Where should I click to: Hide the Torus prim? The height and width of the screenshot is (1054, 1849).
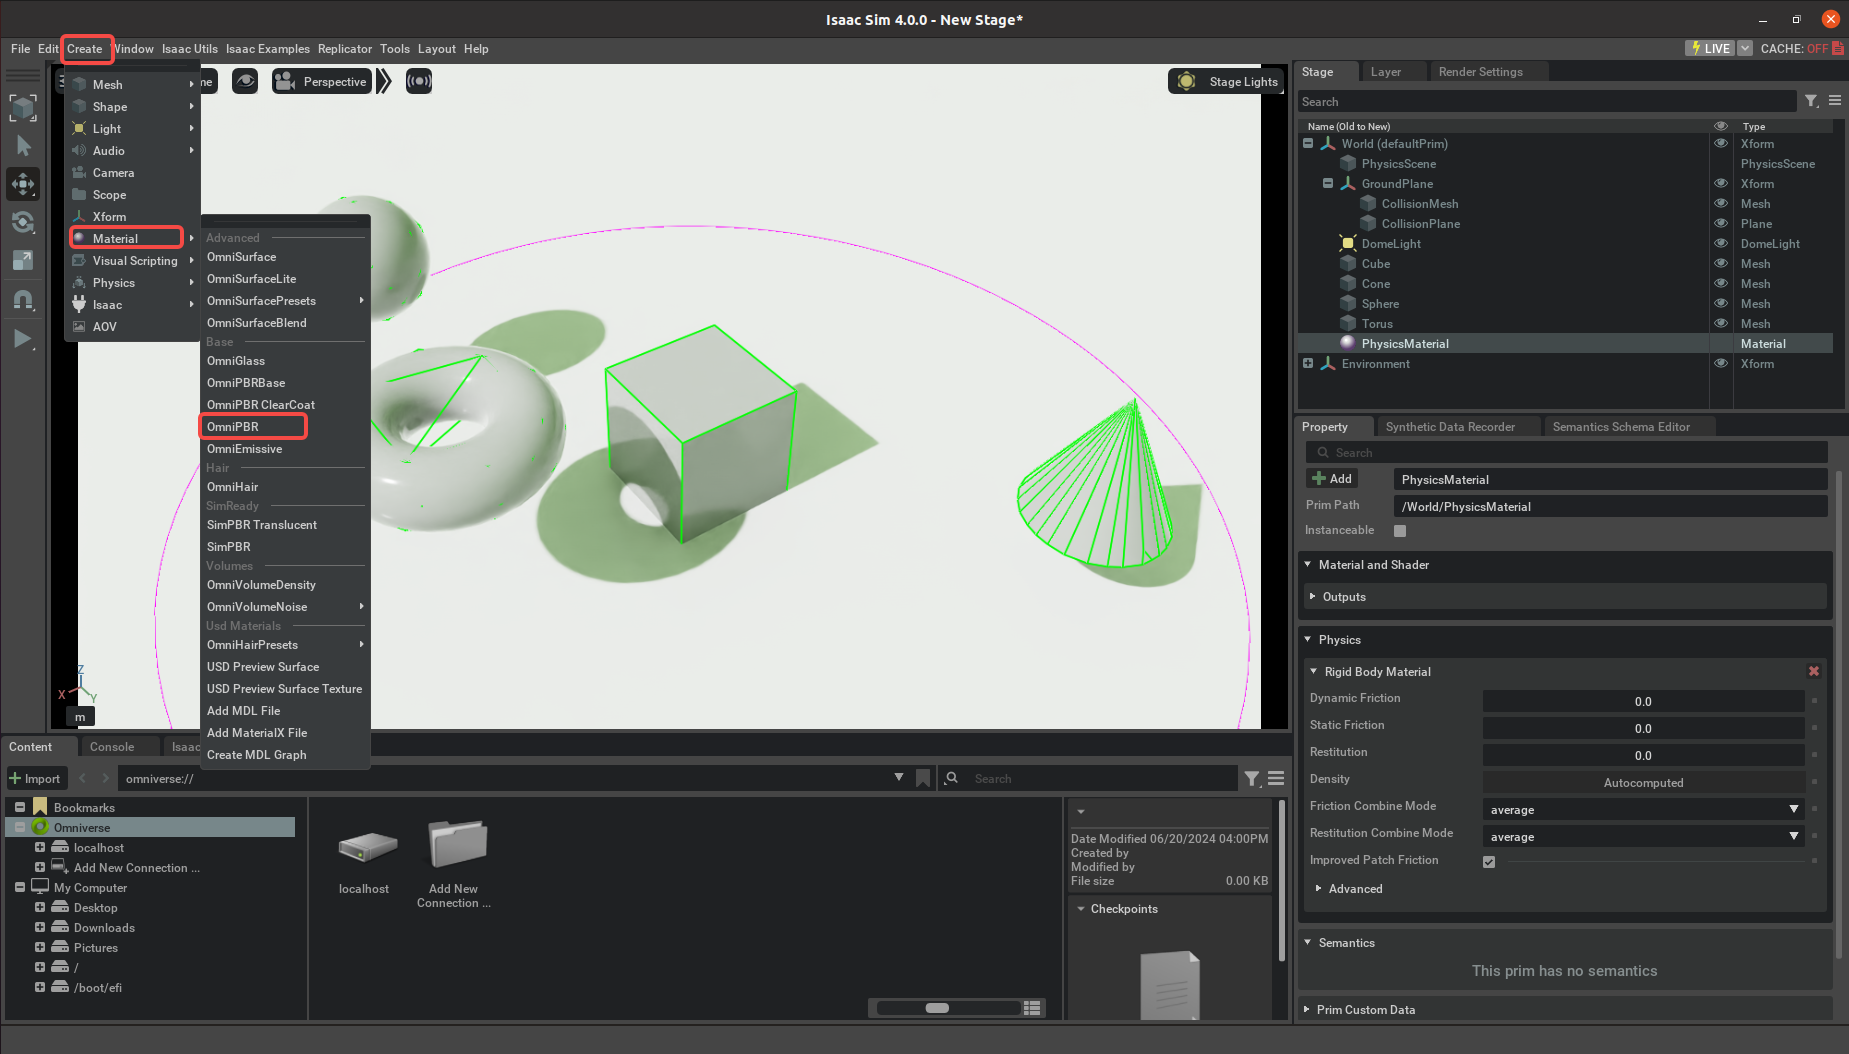point(1721,323)
